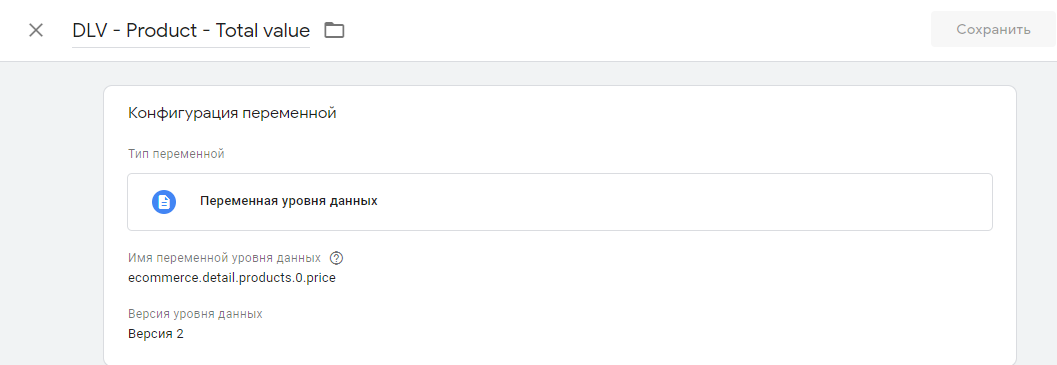Click the Тип переменной label
Image resolution: width=1057 pixels, height=365 pixels.
pyautogui.click(x=176, y=154)
